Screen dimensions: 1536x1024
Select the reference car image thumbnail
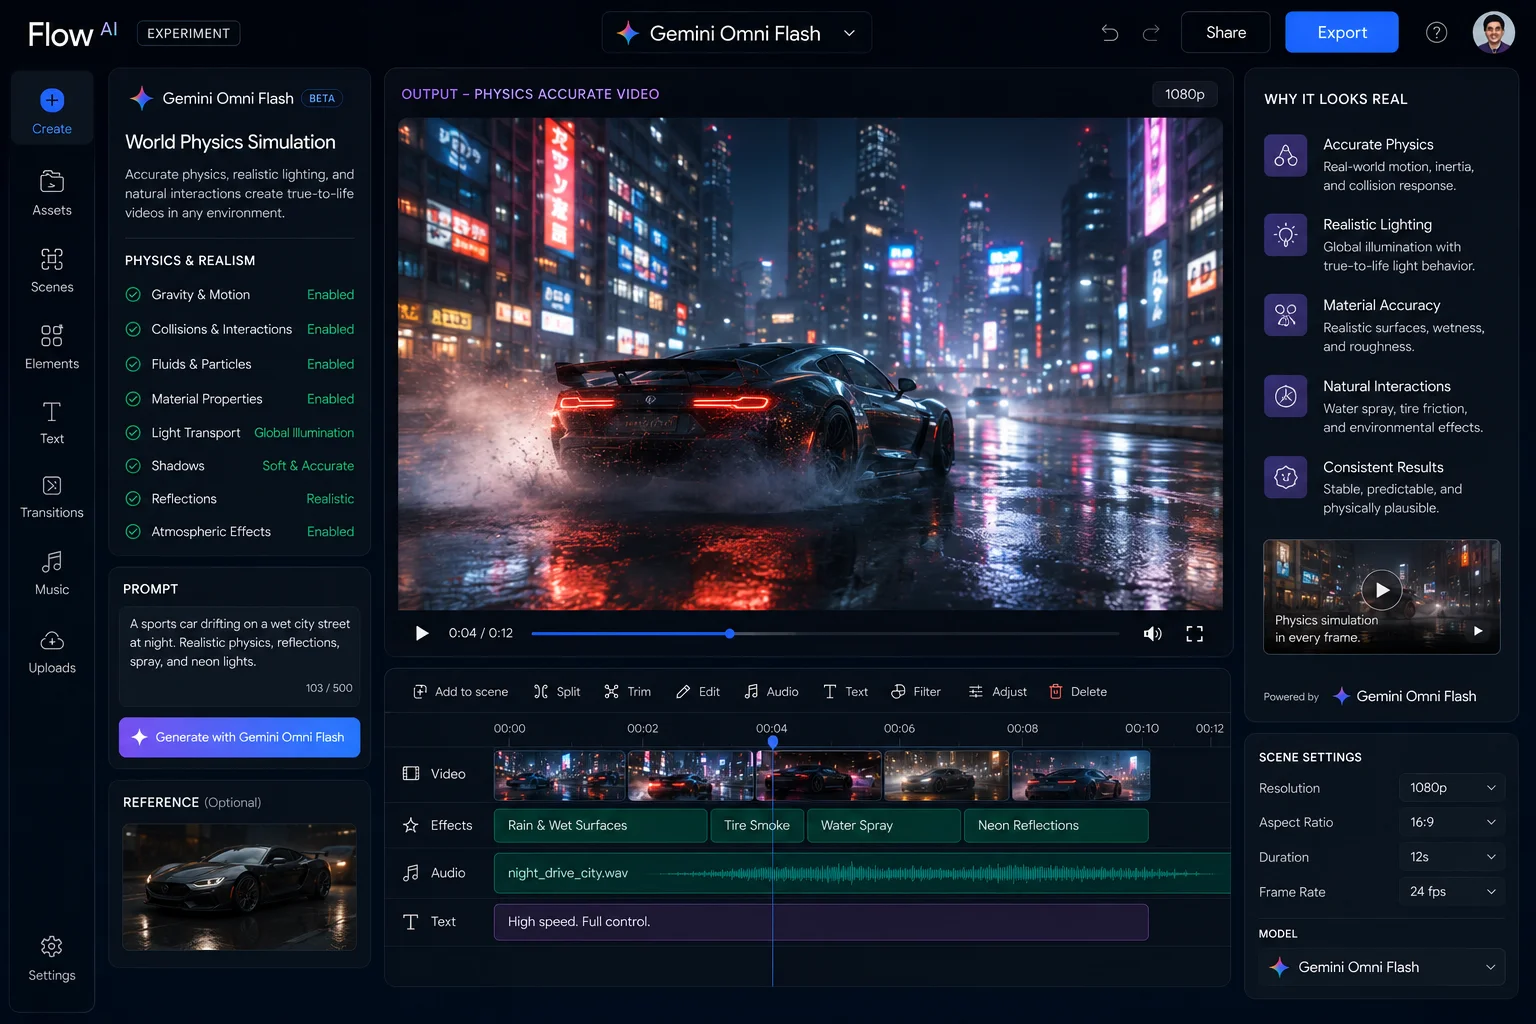coord(239,887)
